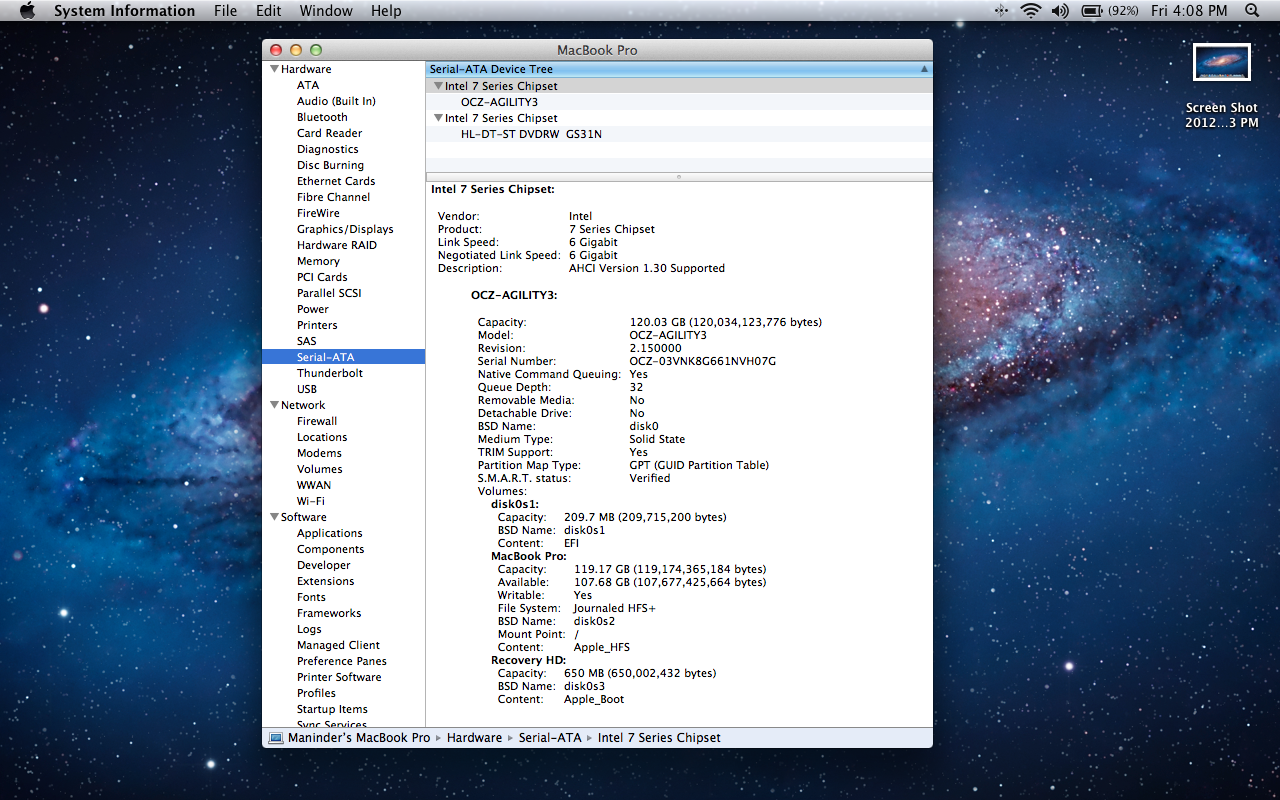Select OCZ-AGILITY3 in device tree
Screen dimensions: 1280x800
click(x=499, y=102)
